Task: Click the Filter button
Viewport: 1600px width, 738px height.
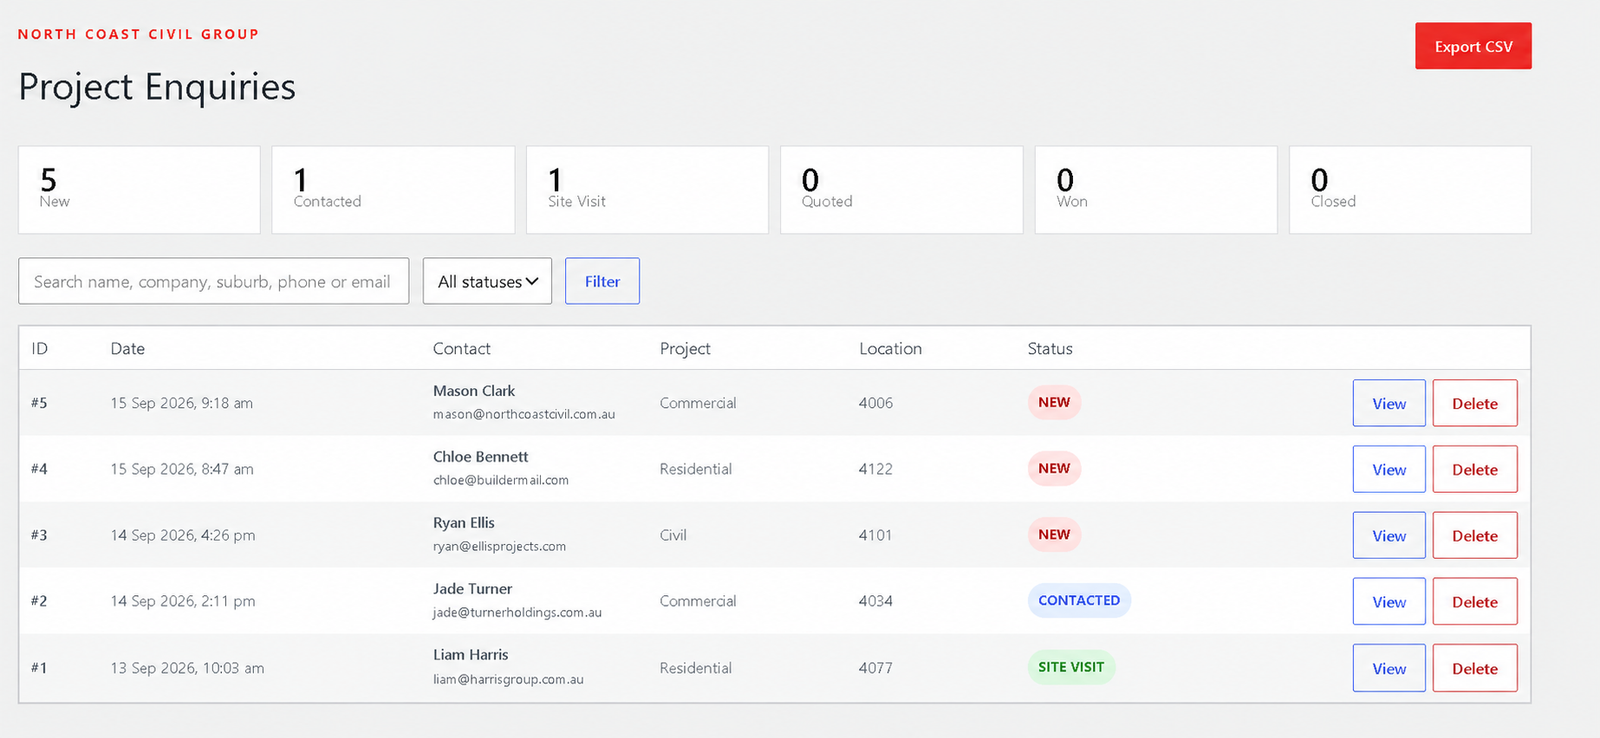Action: [602, 281]
